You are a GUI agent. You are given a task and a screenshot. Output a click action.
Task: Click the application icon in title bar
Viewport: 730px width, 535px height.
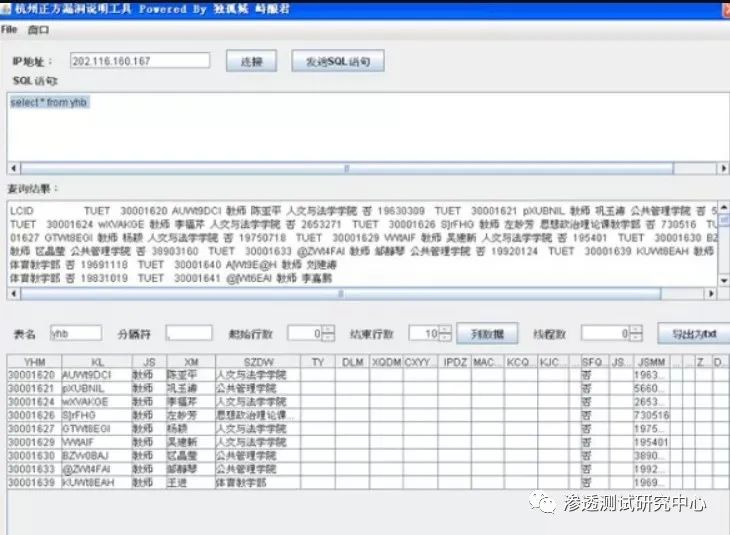[x=6, y=8]
